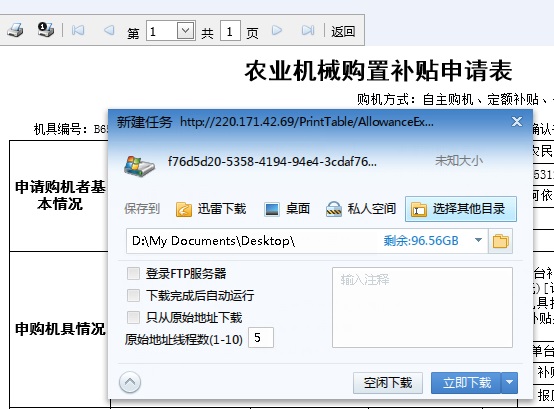Select 迅雷下载 save location

coord(211,209)
